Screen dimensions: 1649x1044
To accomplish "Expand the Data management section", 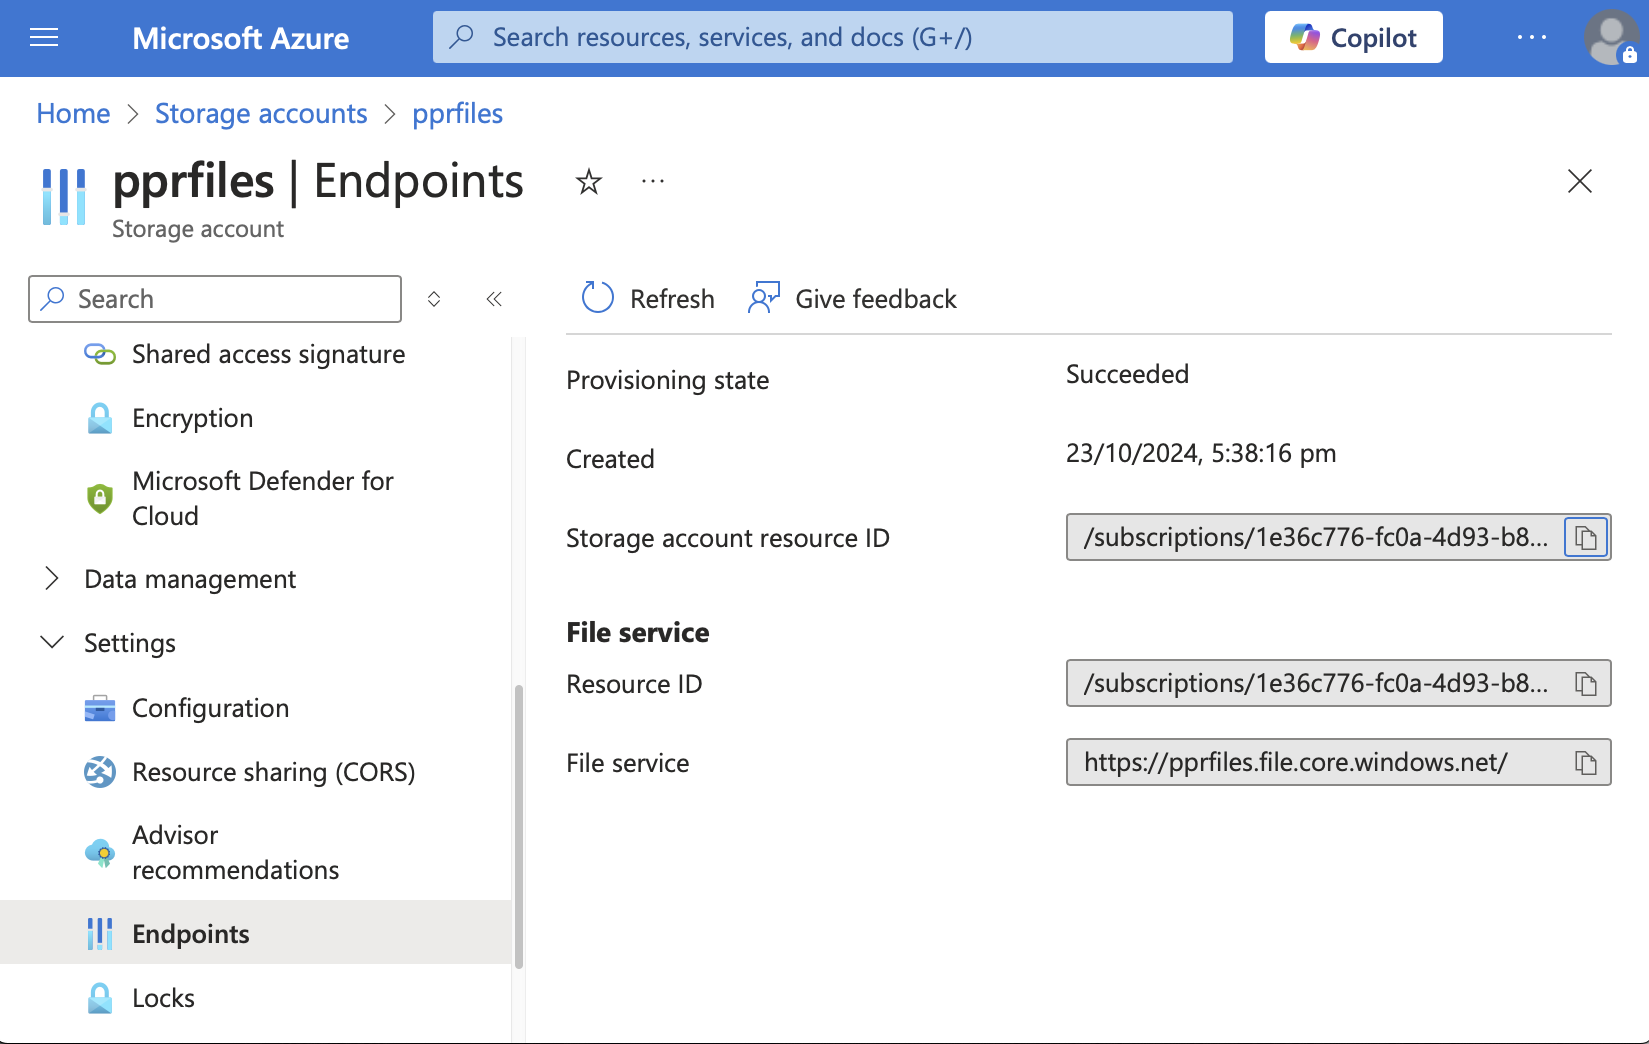I will pos(52,579).
